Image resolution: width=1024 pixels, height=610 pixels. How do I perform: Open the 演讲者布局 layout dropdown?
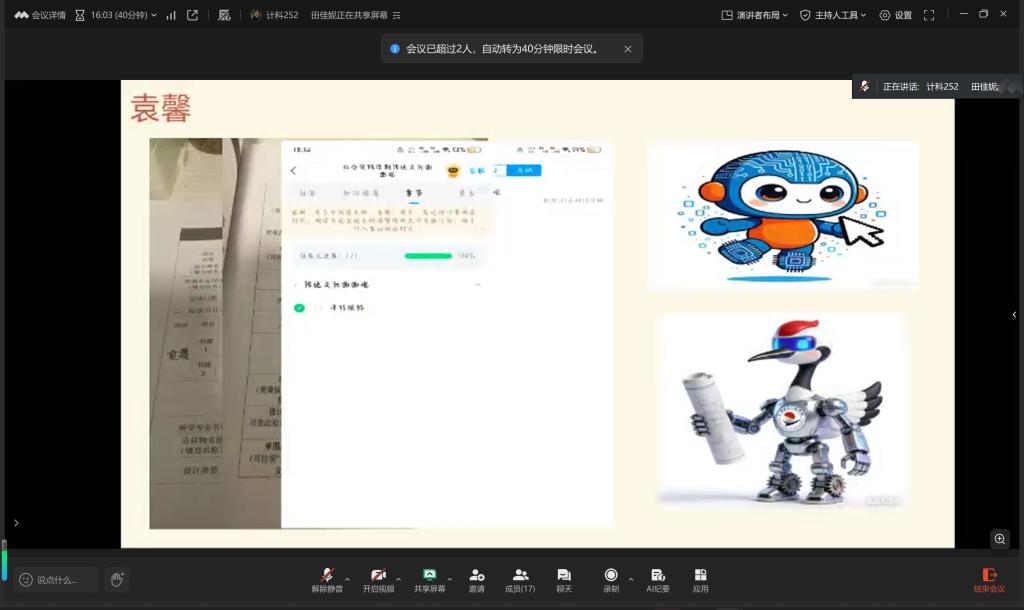click(755, 15)
